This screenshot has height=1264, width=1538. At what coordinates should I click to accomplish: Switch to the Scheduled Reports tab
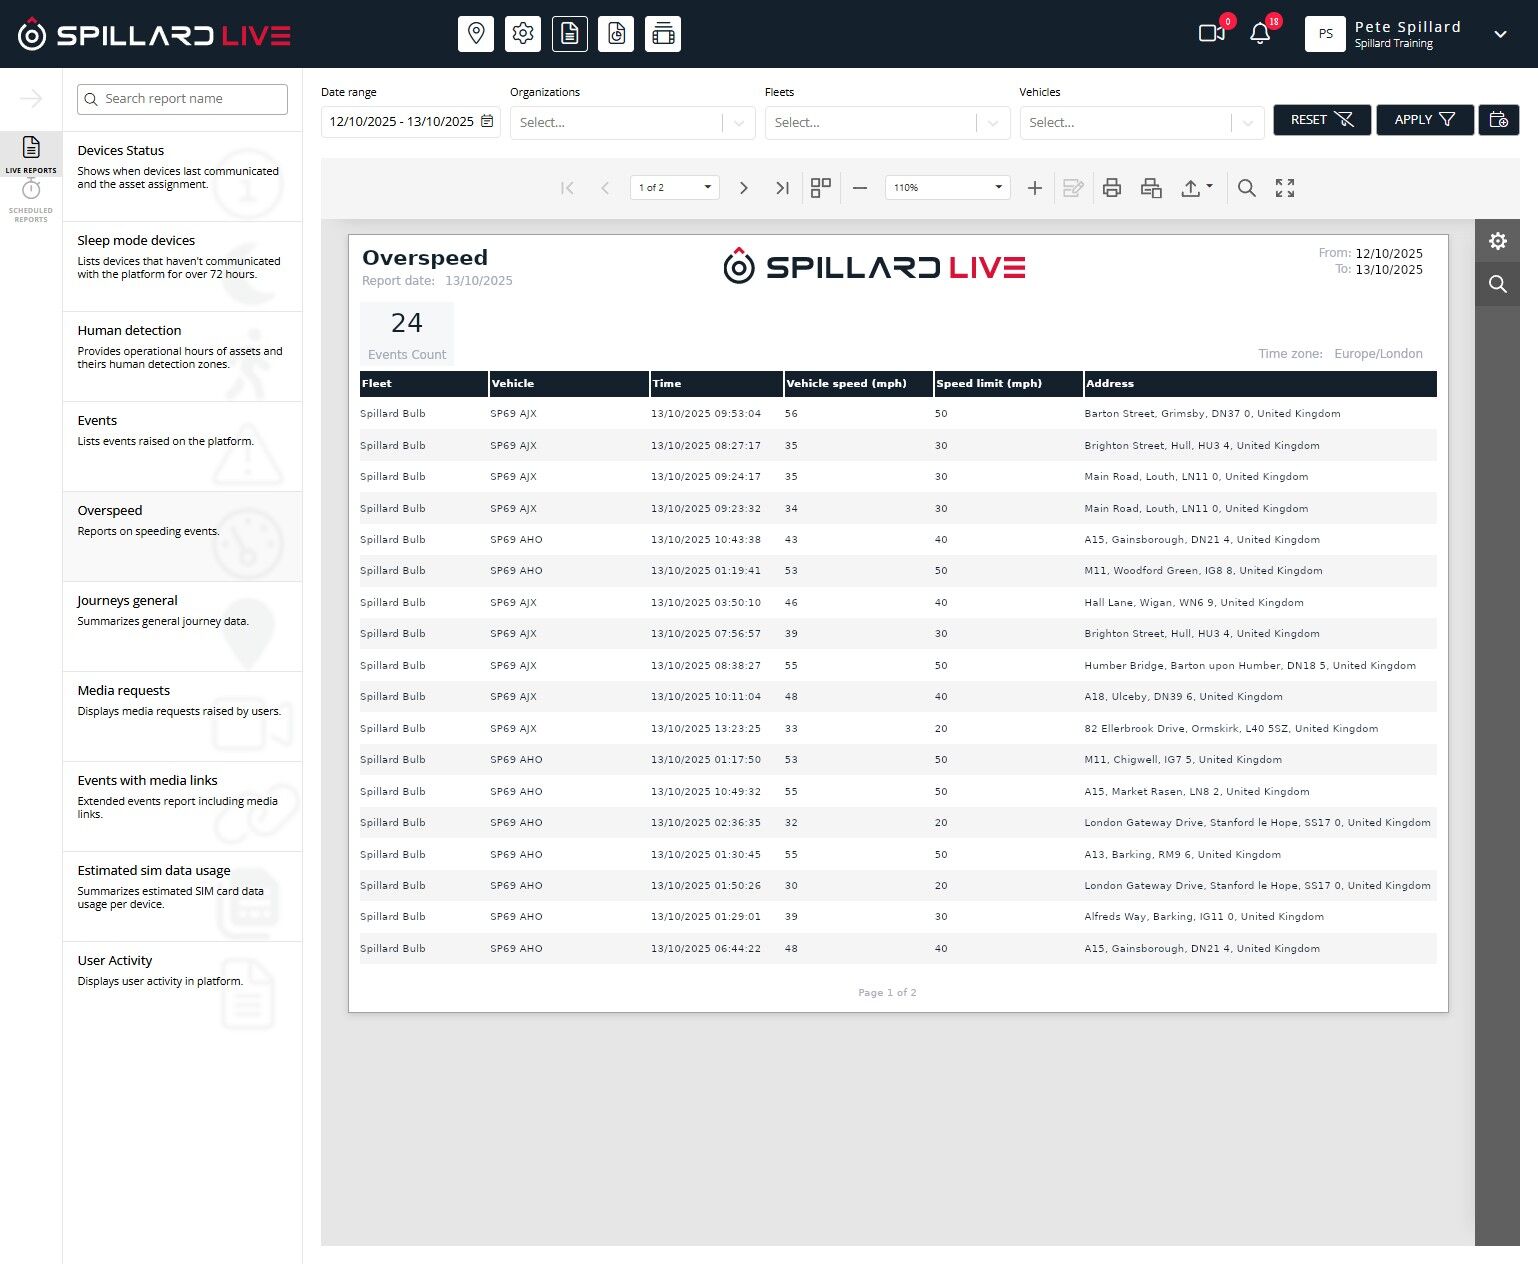click(31, 202)
